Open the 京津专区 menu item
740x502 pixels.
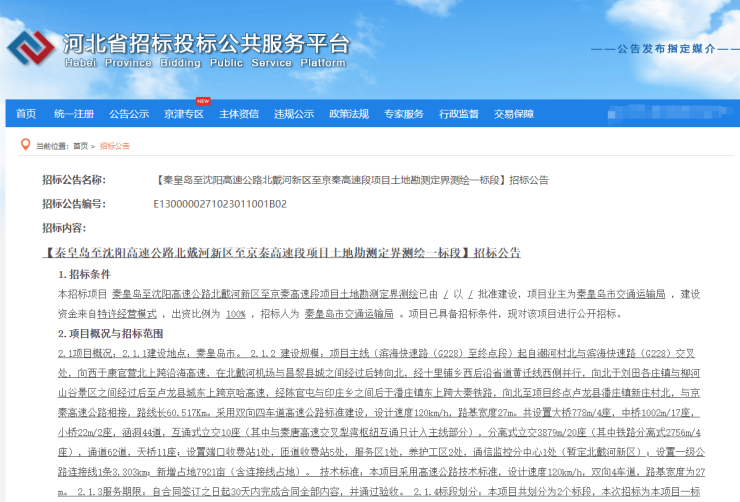click(184, 114)
